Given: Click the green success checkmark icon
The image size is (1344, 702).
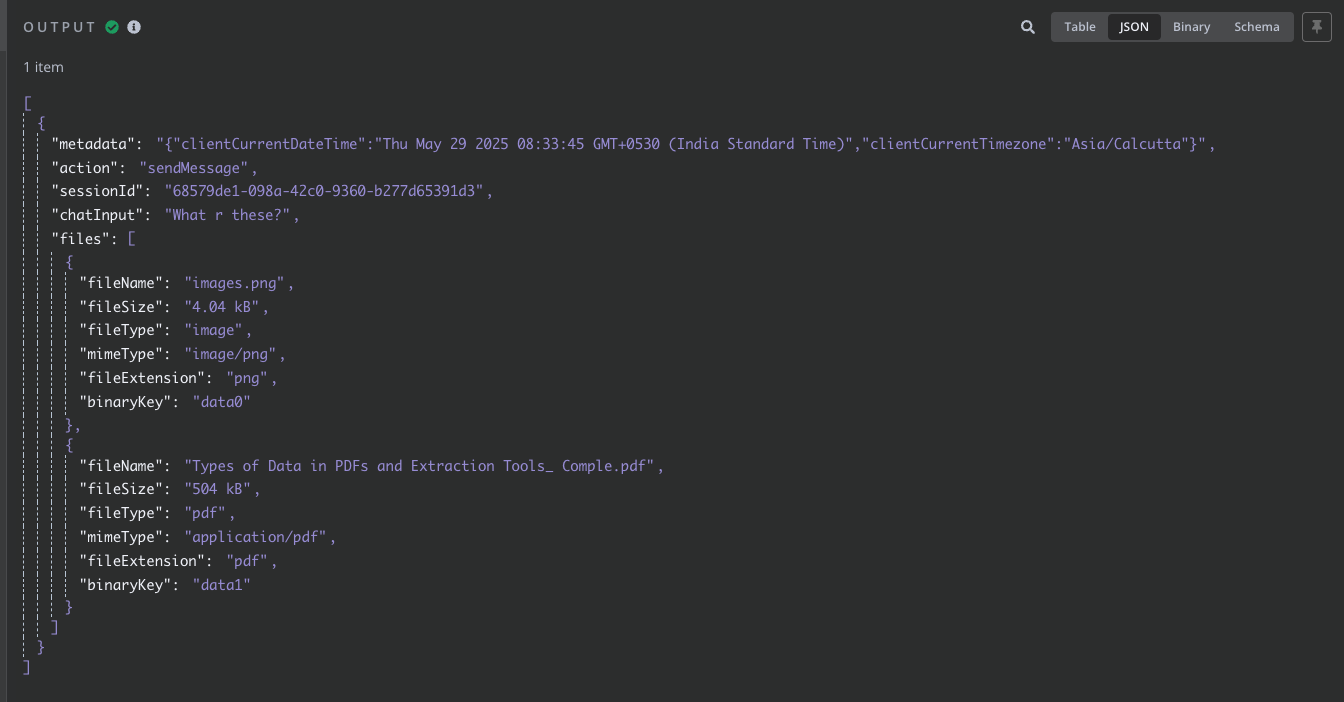Looking at the screenshot, I should [112, 27].
